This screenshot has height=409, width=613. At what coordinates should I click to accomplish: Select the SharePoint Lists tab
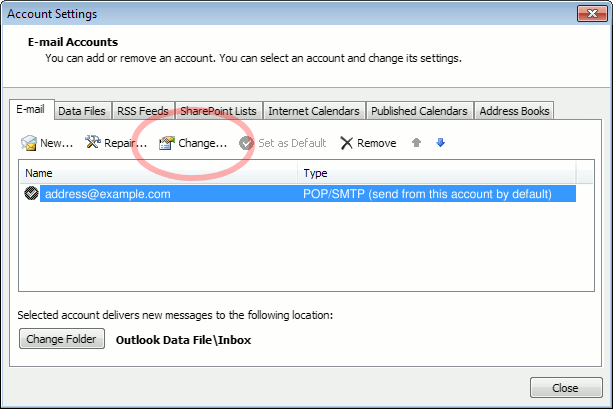pyautogui.click(x=220, y=111)
